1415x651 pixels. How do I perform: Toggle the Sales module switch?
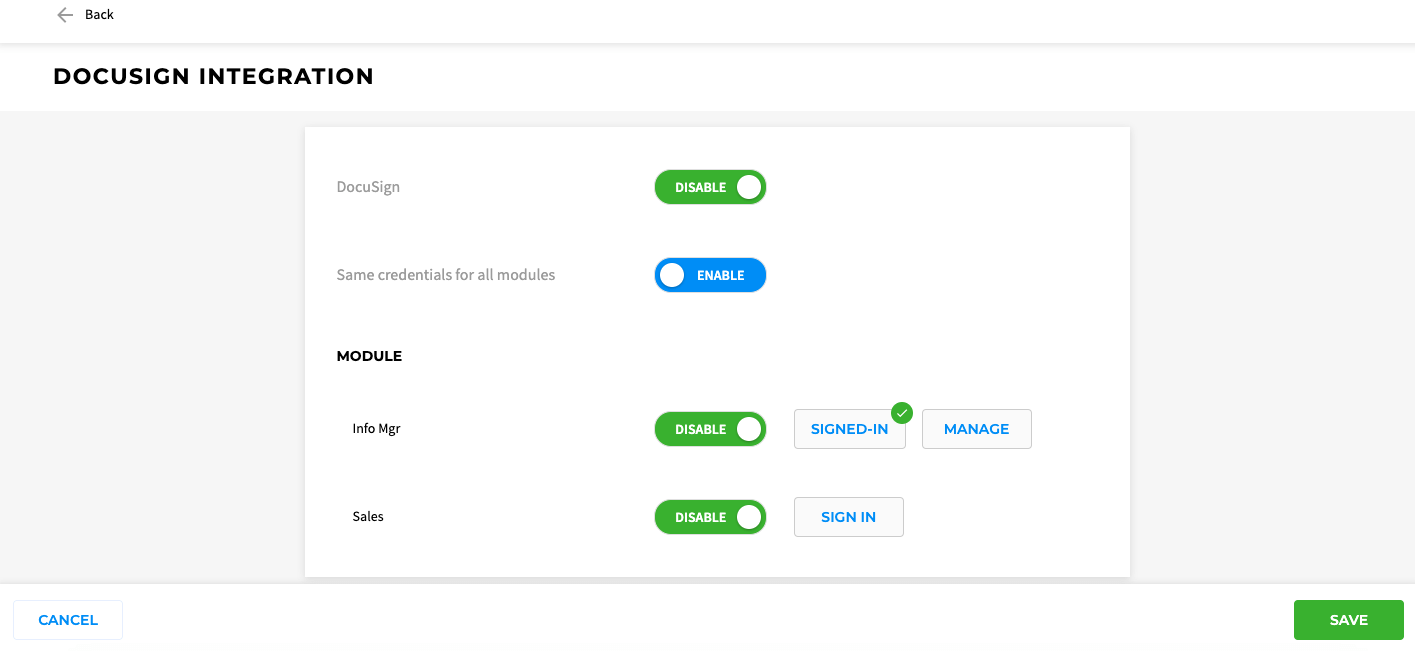click(710, 517)
